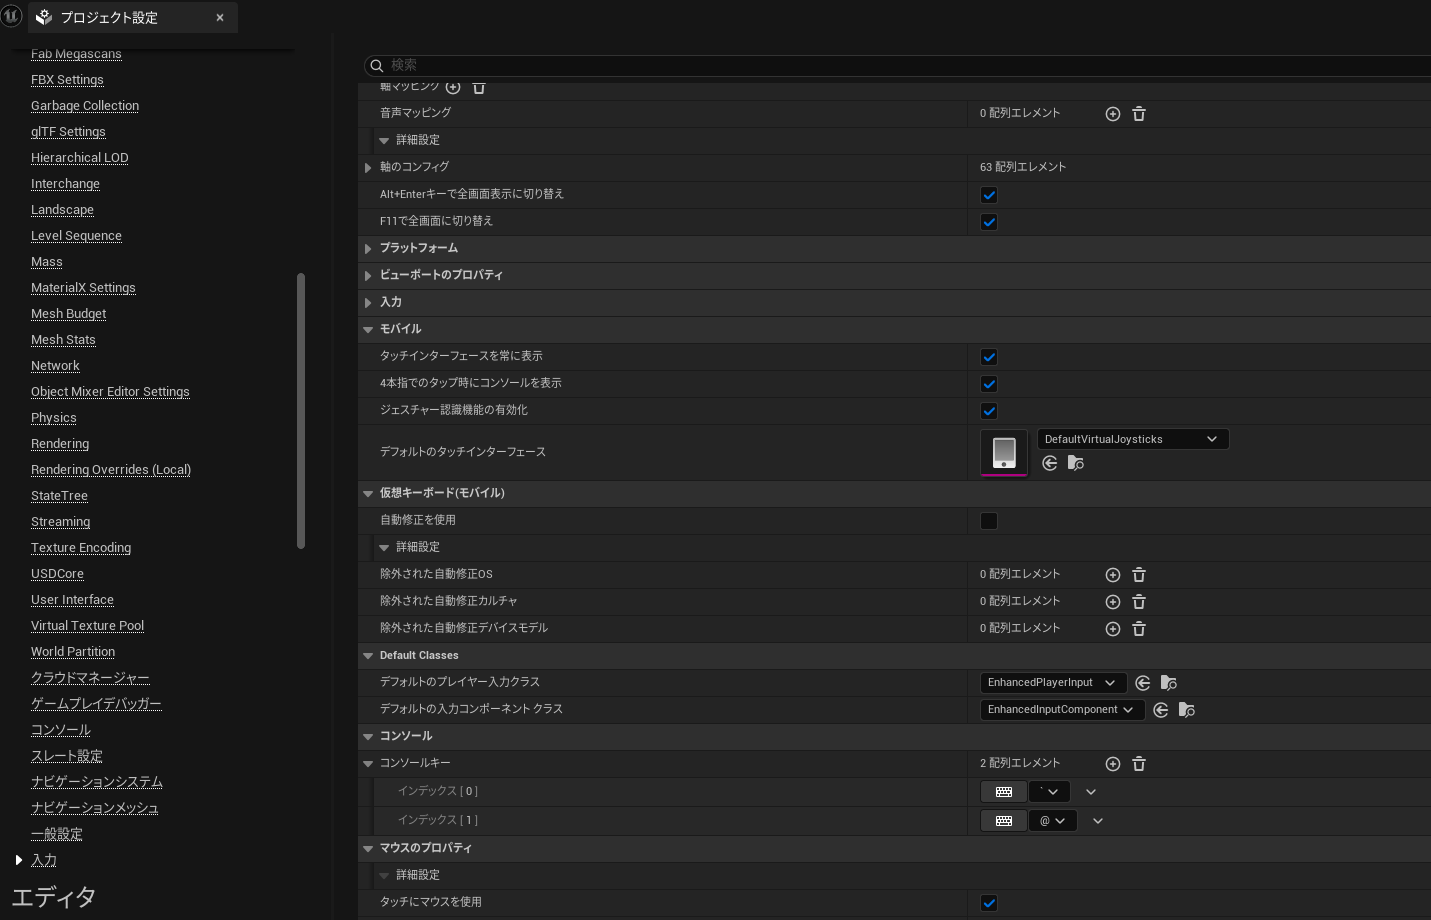This screenshot has height=920, width=1431.
Task: Click the 検索 search field
Action: point(900,65)
